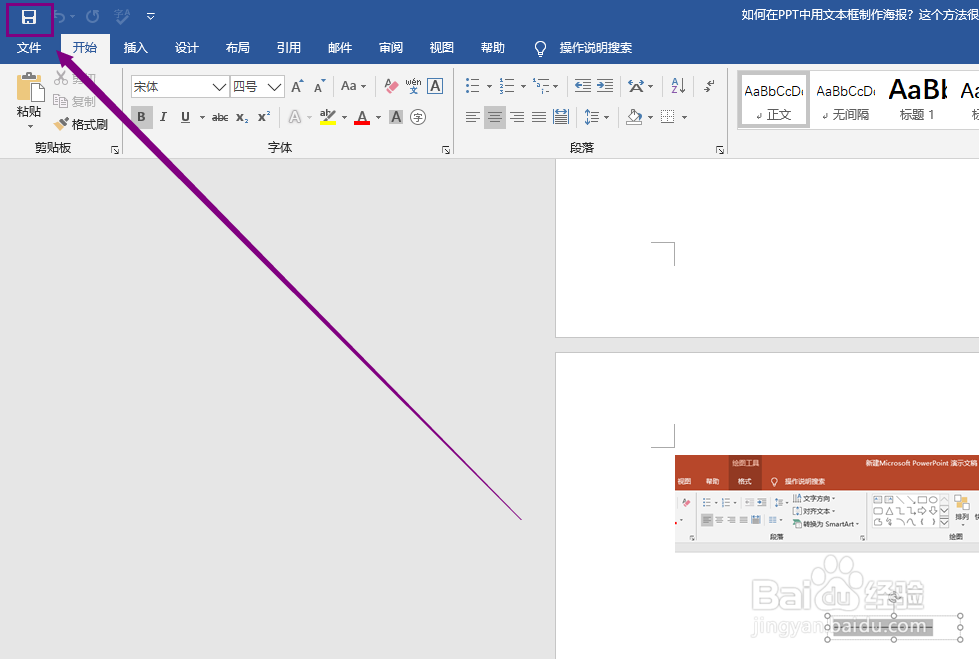Screen dimensions: 979x659
Task: Click the decrease font size icon
Action: pos(320,86)
